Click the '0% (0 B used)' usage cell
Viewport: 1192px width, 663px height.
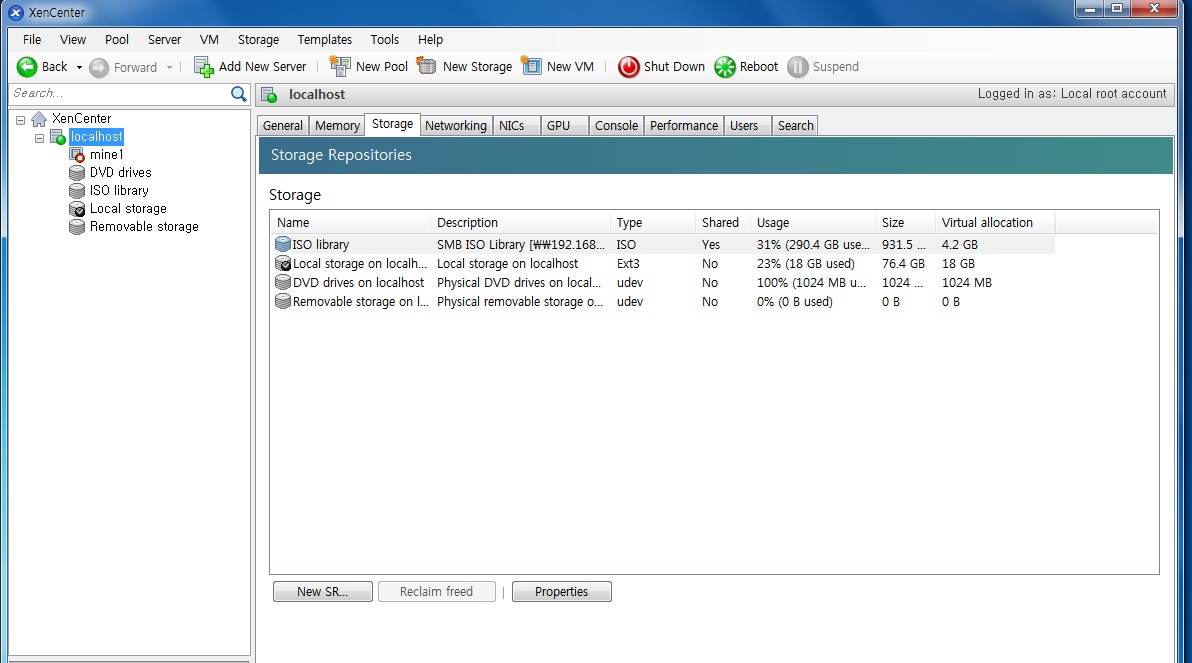click(x=794, y=302)
